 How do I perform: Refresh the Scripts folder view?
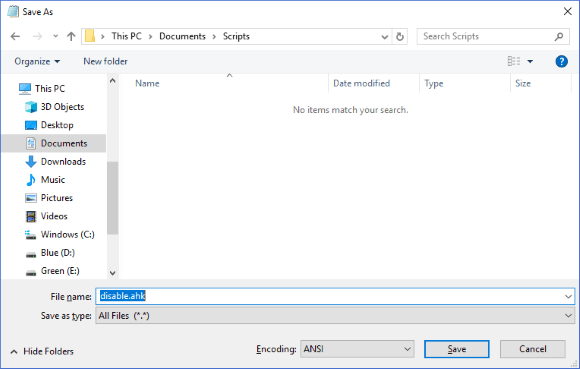point(400,37)
